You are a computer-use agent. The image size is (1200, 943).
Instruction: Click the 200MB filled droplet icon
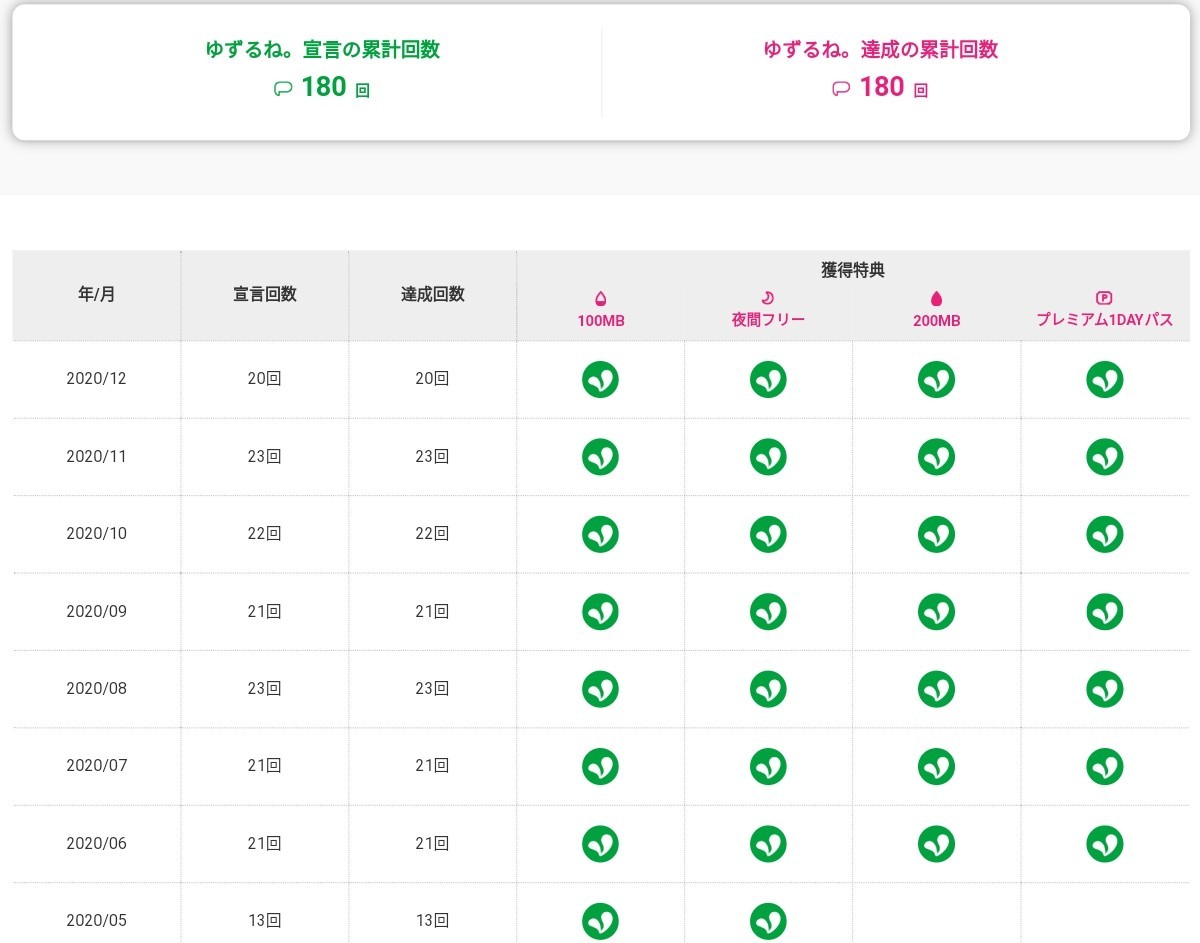(x=936, y=298)
